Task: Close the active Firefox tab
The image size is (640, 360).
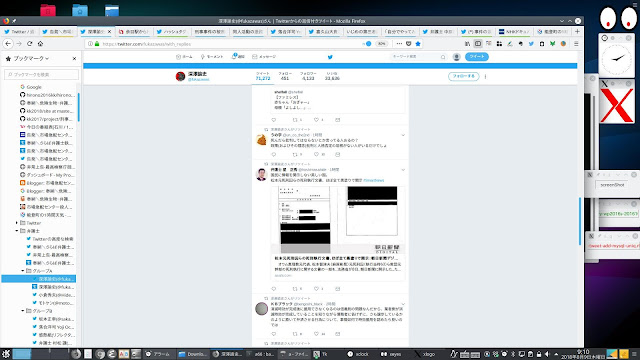Action: point(109,31)
